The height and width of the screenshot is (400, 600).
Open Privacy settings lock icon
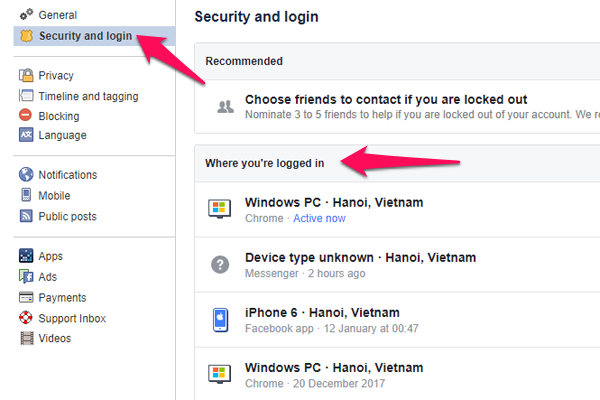[26, 75]
